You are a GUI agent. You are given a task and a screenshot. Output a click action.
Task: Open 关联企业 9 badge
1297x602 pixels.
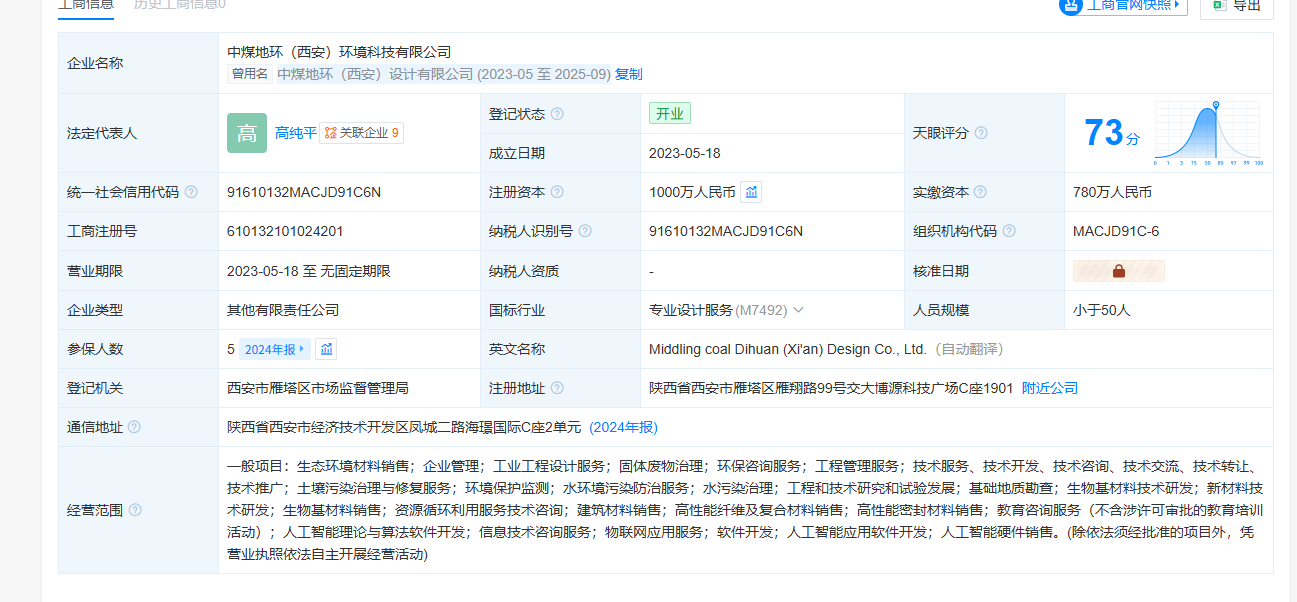tap(361, 133)
